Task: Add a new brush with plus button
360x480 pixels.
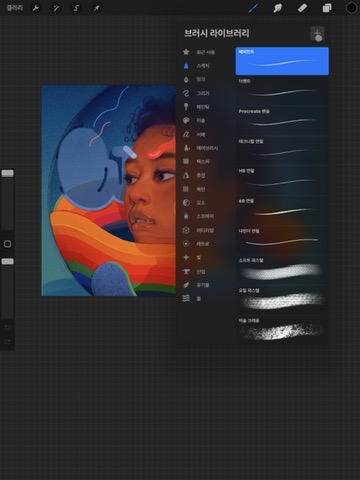Action: (x=317, y=33)
